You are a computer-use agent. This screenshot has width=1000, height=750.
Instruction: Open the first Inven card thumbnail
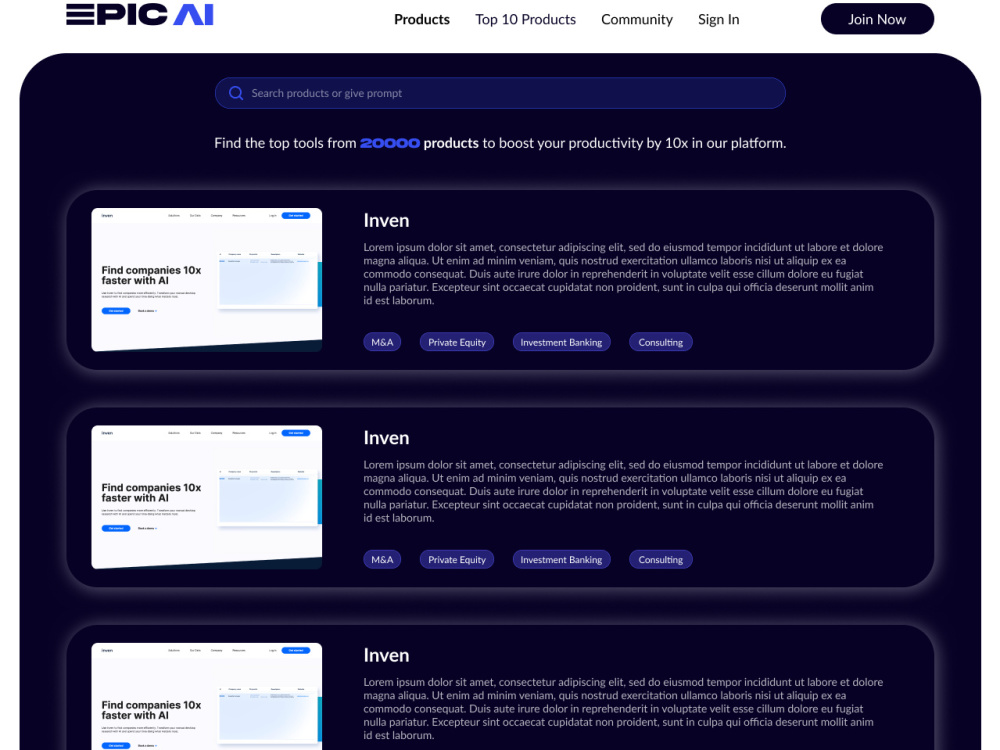click(x=207, y=280)
